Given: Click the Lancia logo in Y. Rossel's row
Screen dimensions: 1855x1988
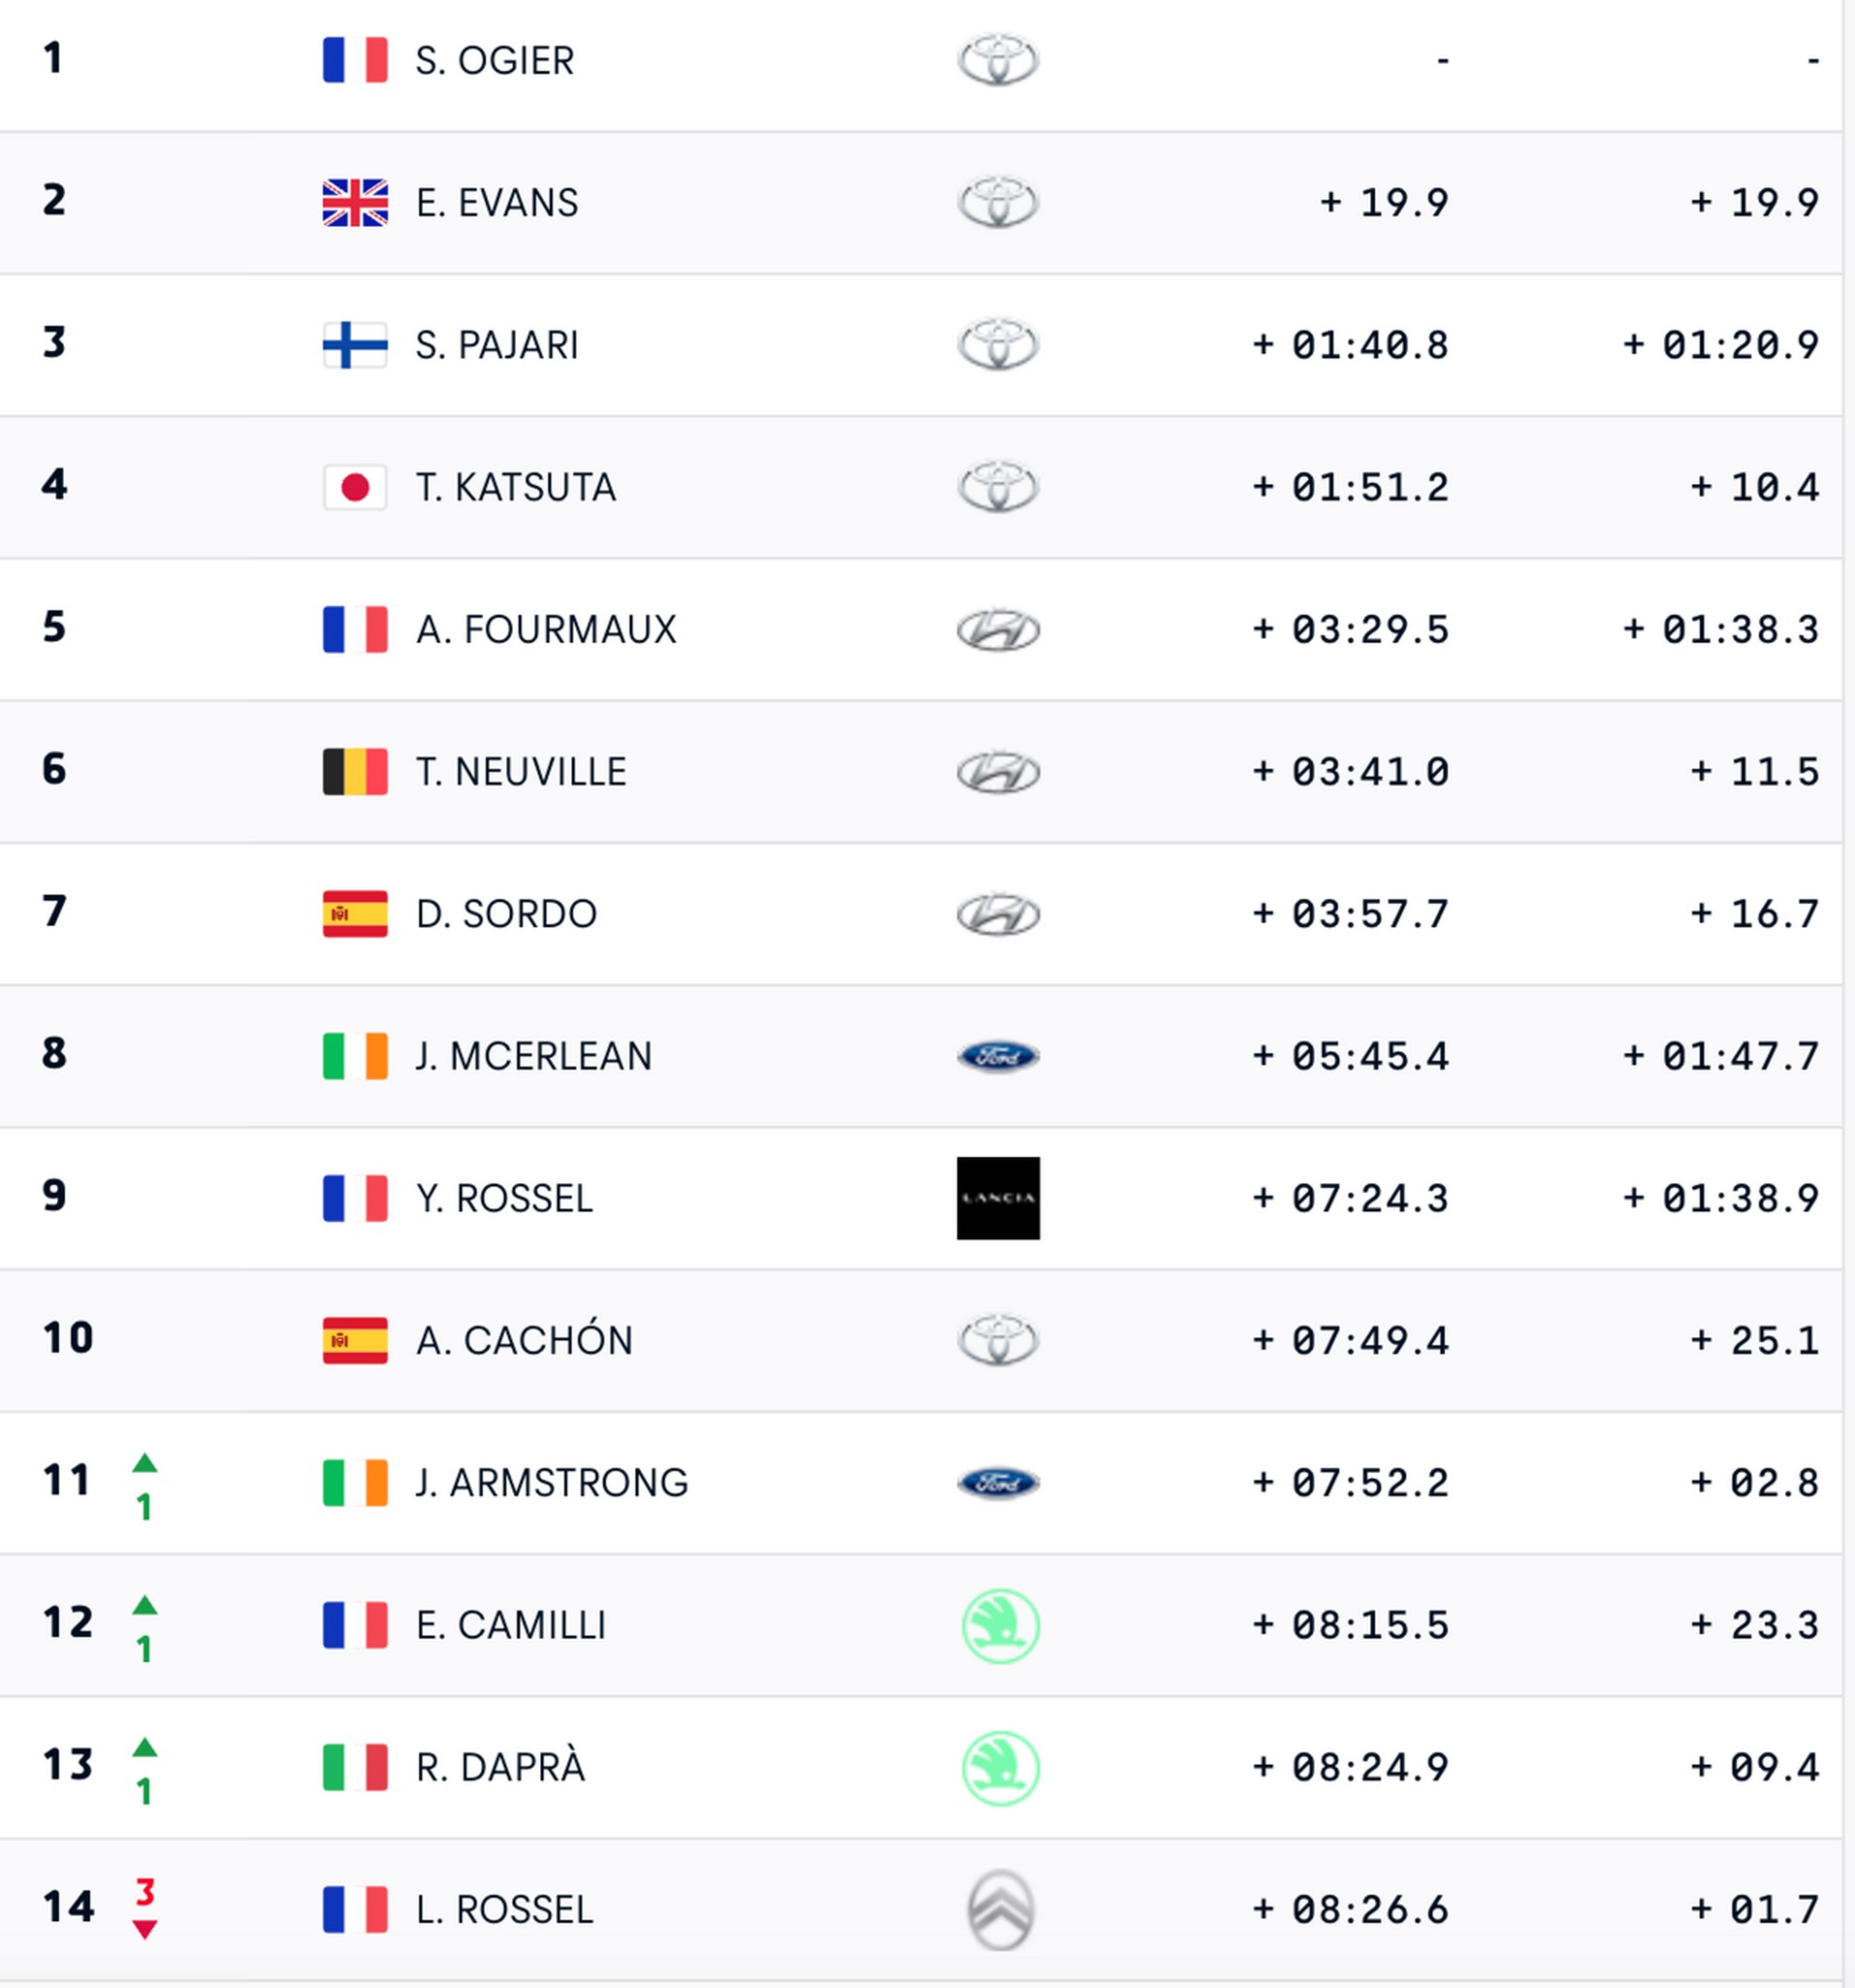Looking at the screenshot, I should click(997, 1198).
